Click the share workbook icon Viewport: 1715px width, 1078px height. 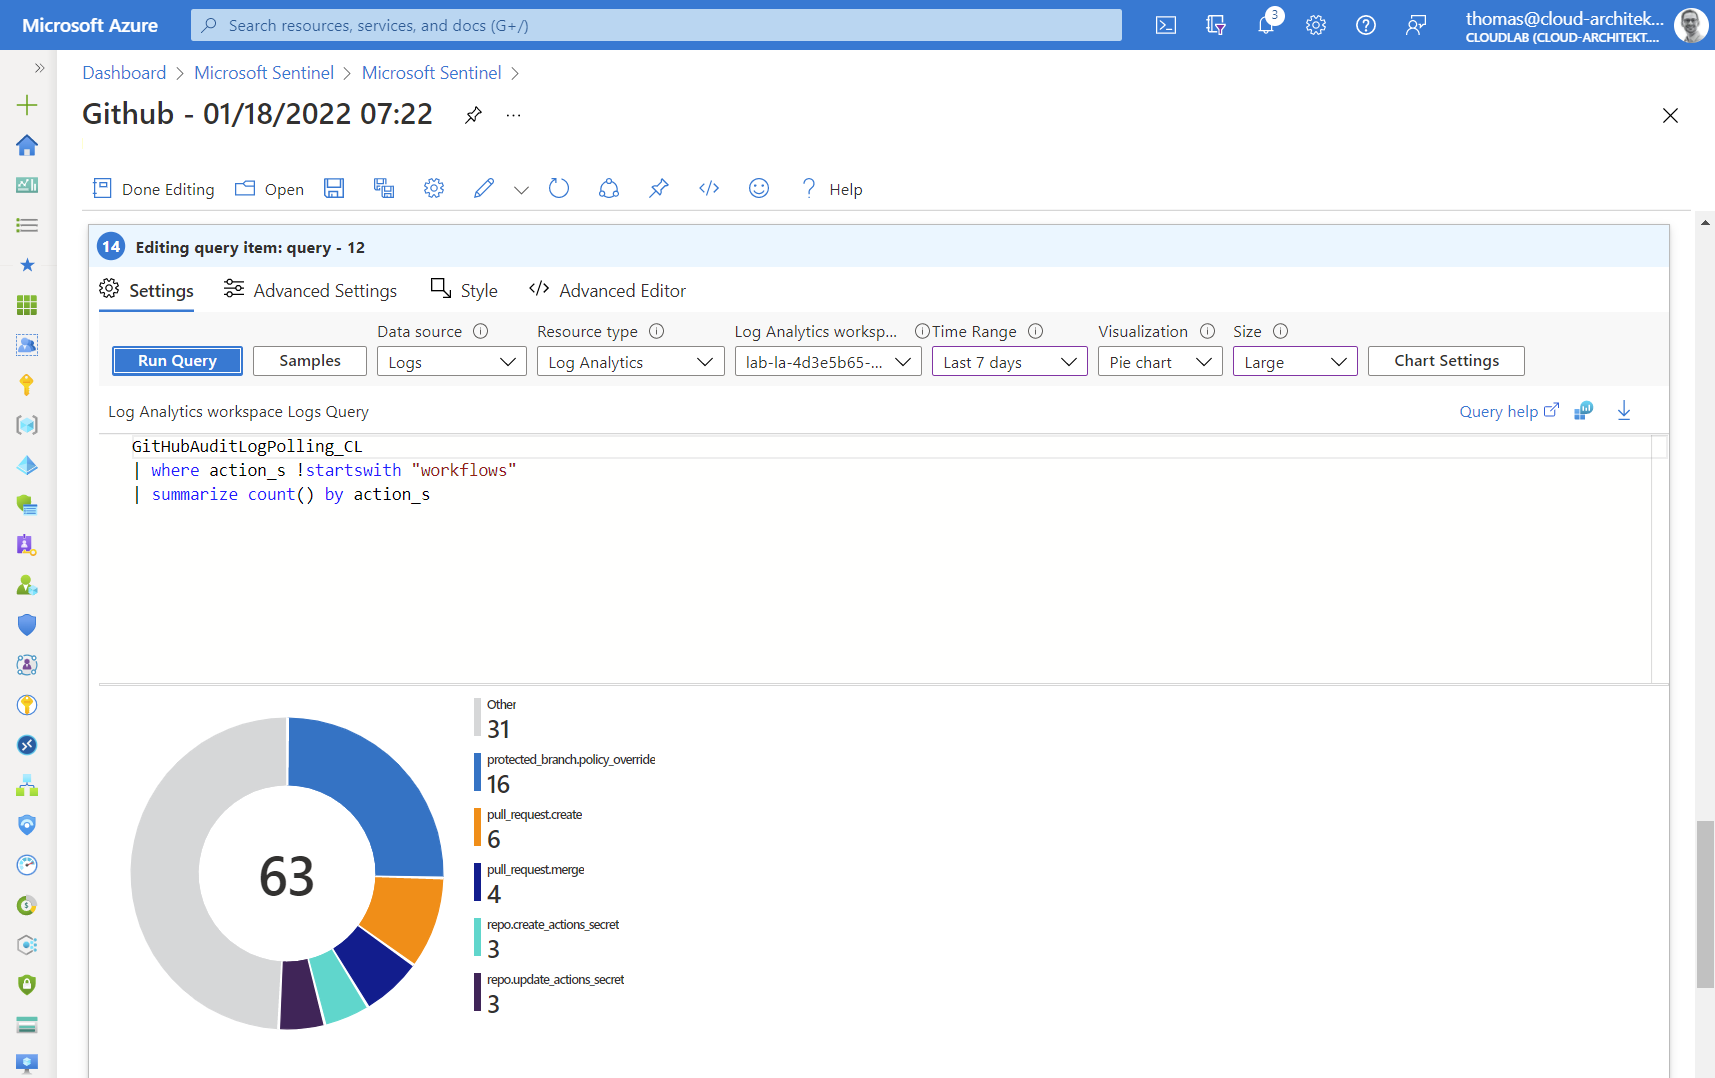click(x=609, y=188)
